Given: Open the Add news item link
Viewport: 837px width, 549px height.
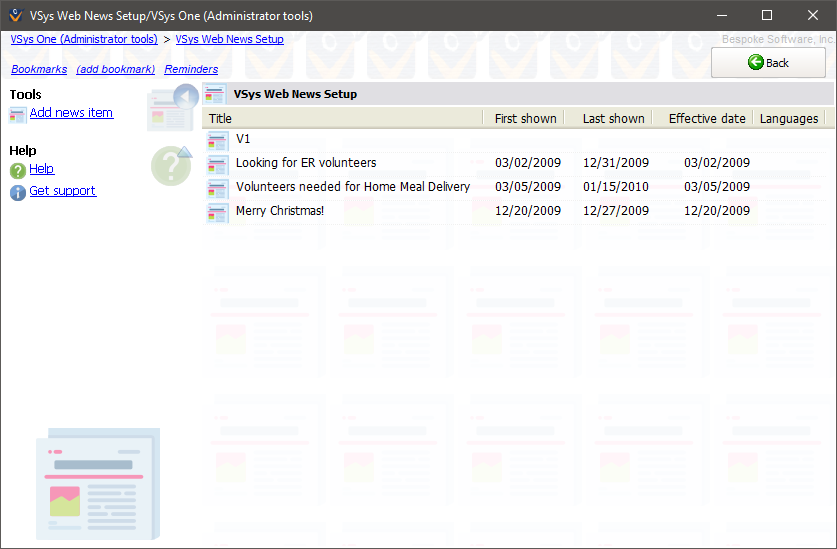Looking at the screenshot, I should click(71, 113).
